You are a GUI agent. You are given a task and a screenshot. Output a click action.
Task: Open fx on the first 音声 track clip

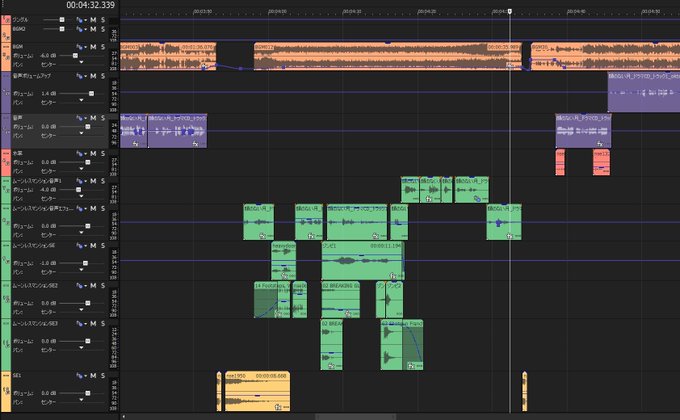click(x=135, y=143)
